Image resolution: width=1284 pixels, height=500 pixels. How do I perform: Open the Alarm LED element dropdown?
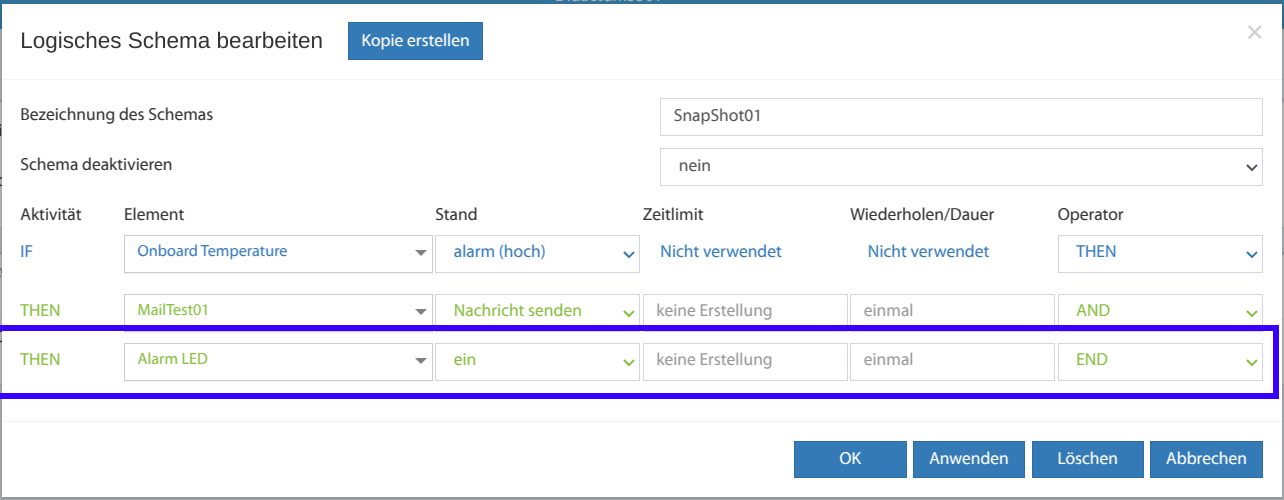coord(277,361)
